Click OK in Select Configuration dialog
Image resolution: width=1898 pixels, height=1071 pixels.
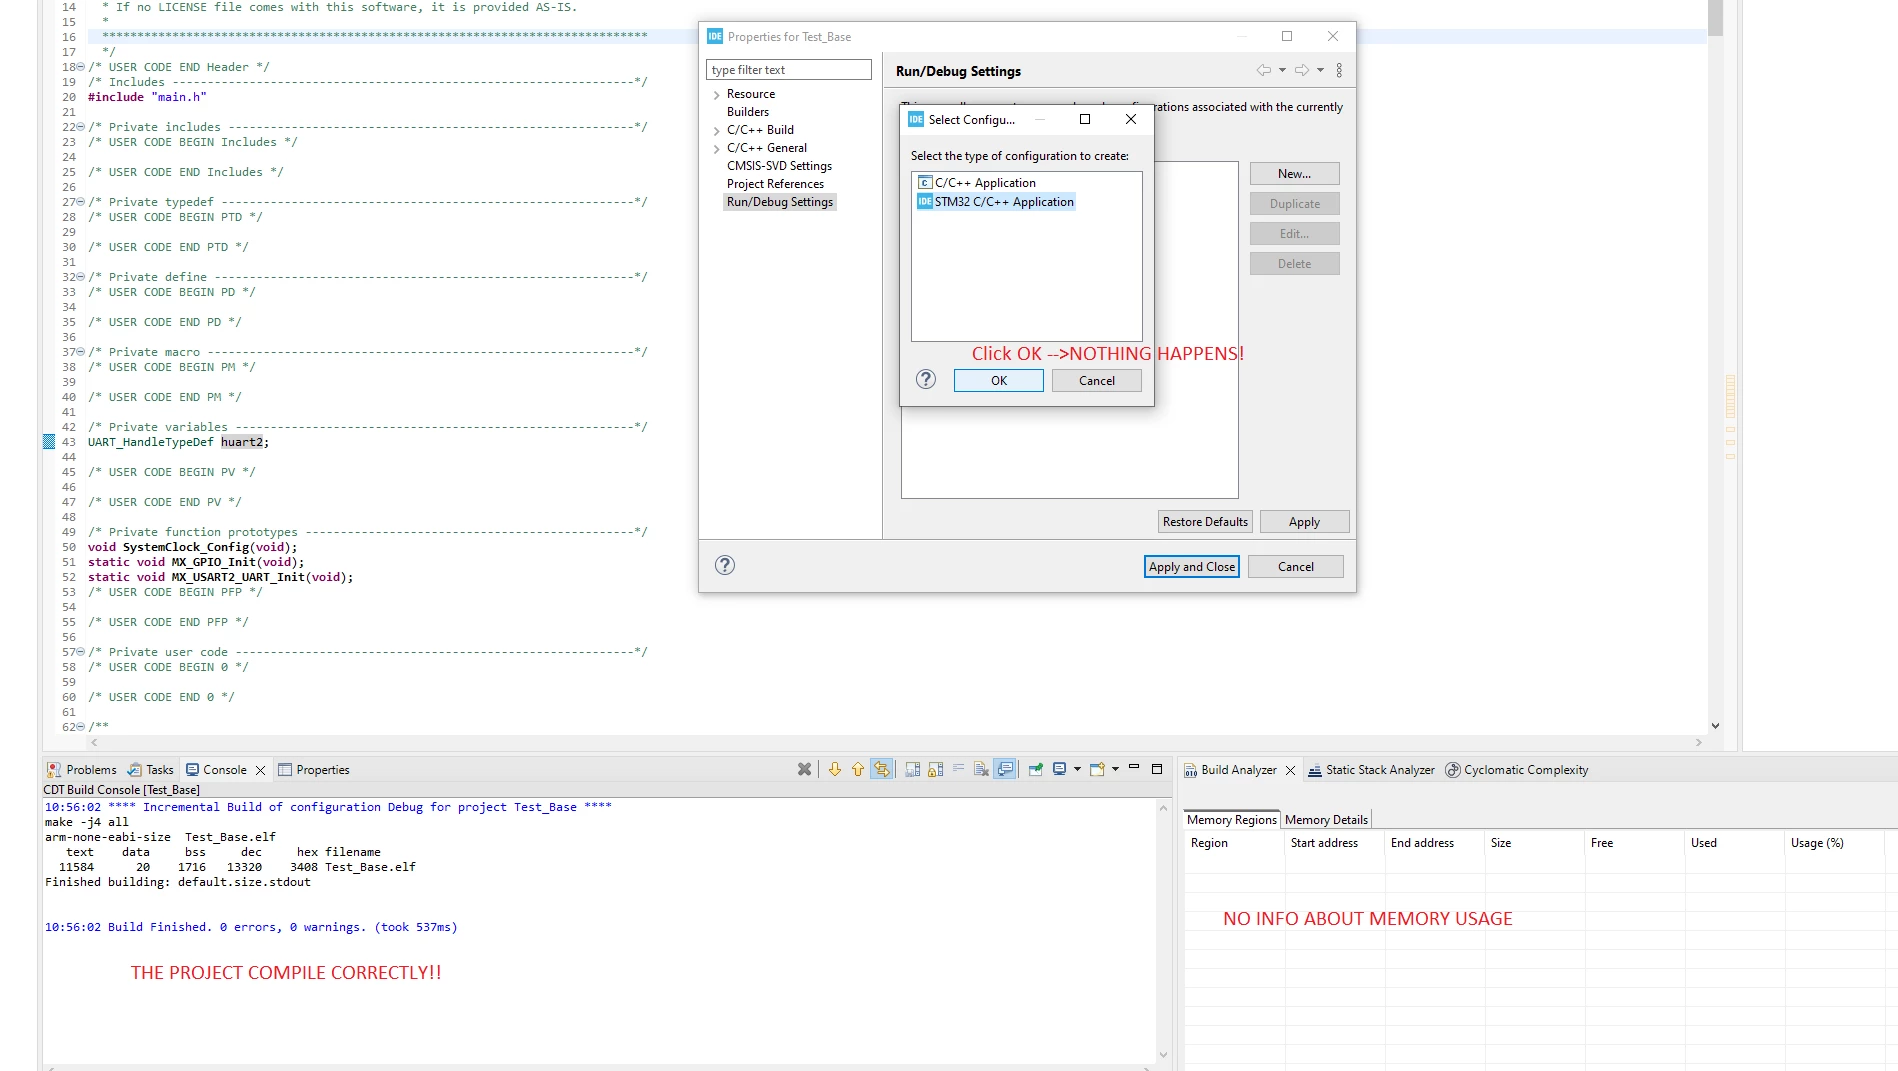998,381
